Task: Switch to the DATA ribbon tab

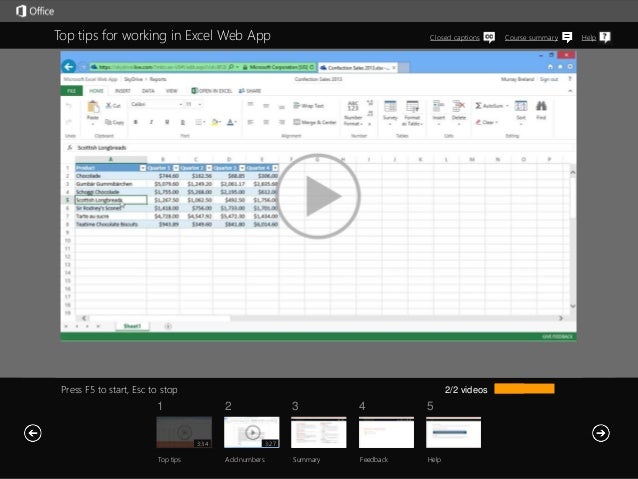Action: click(148, 91)
